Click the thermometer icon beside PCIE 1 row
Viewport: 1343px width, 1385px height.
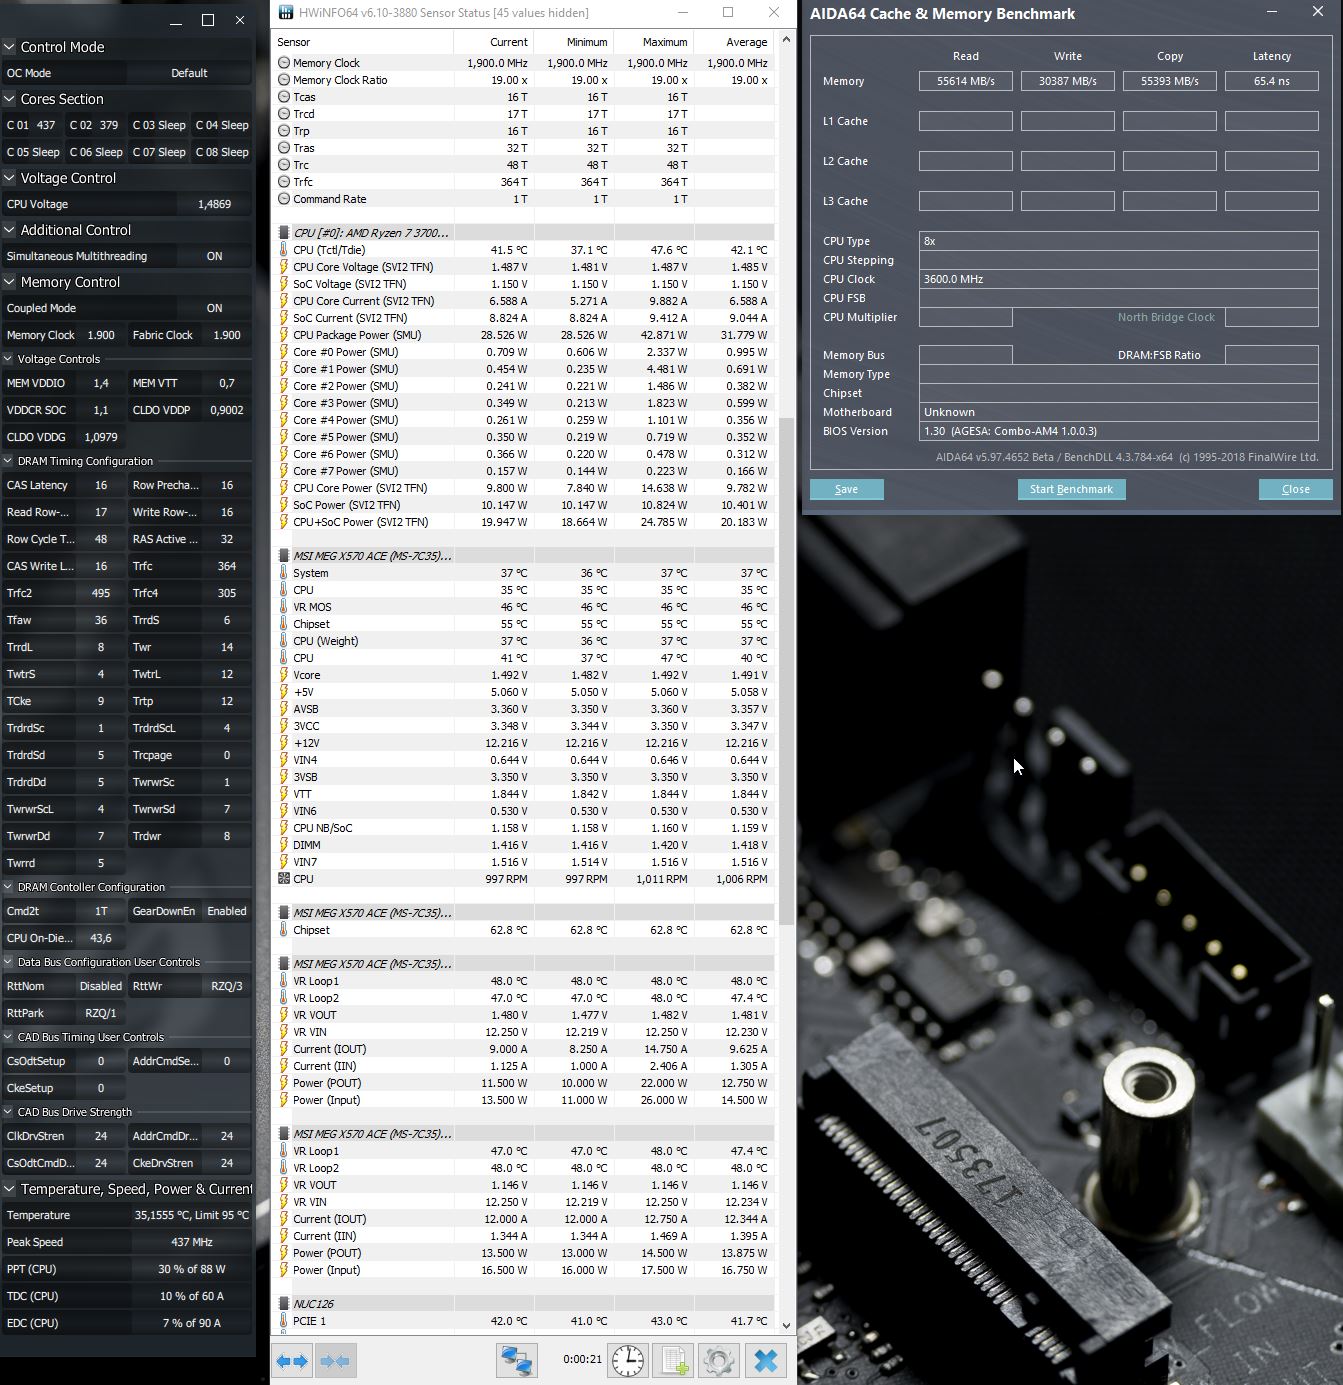pos(284,1321)
